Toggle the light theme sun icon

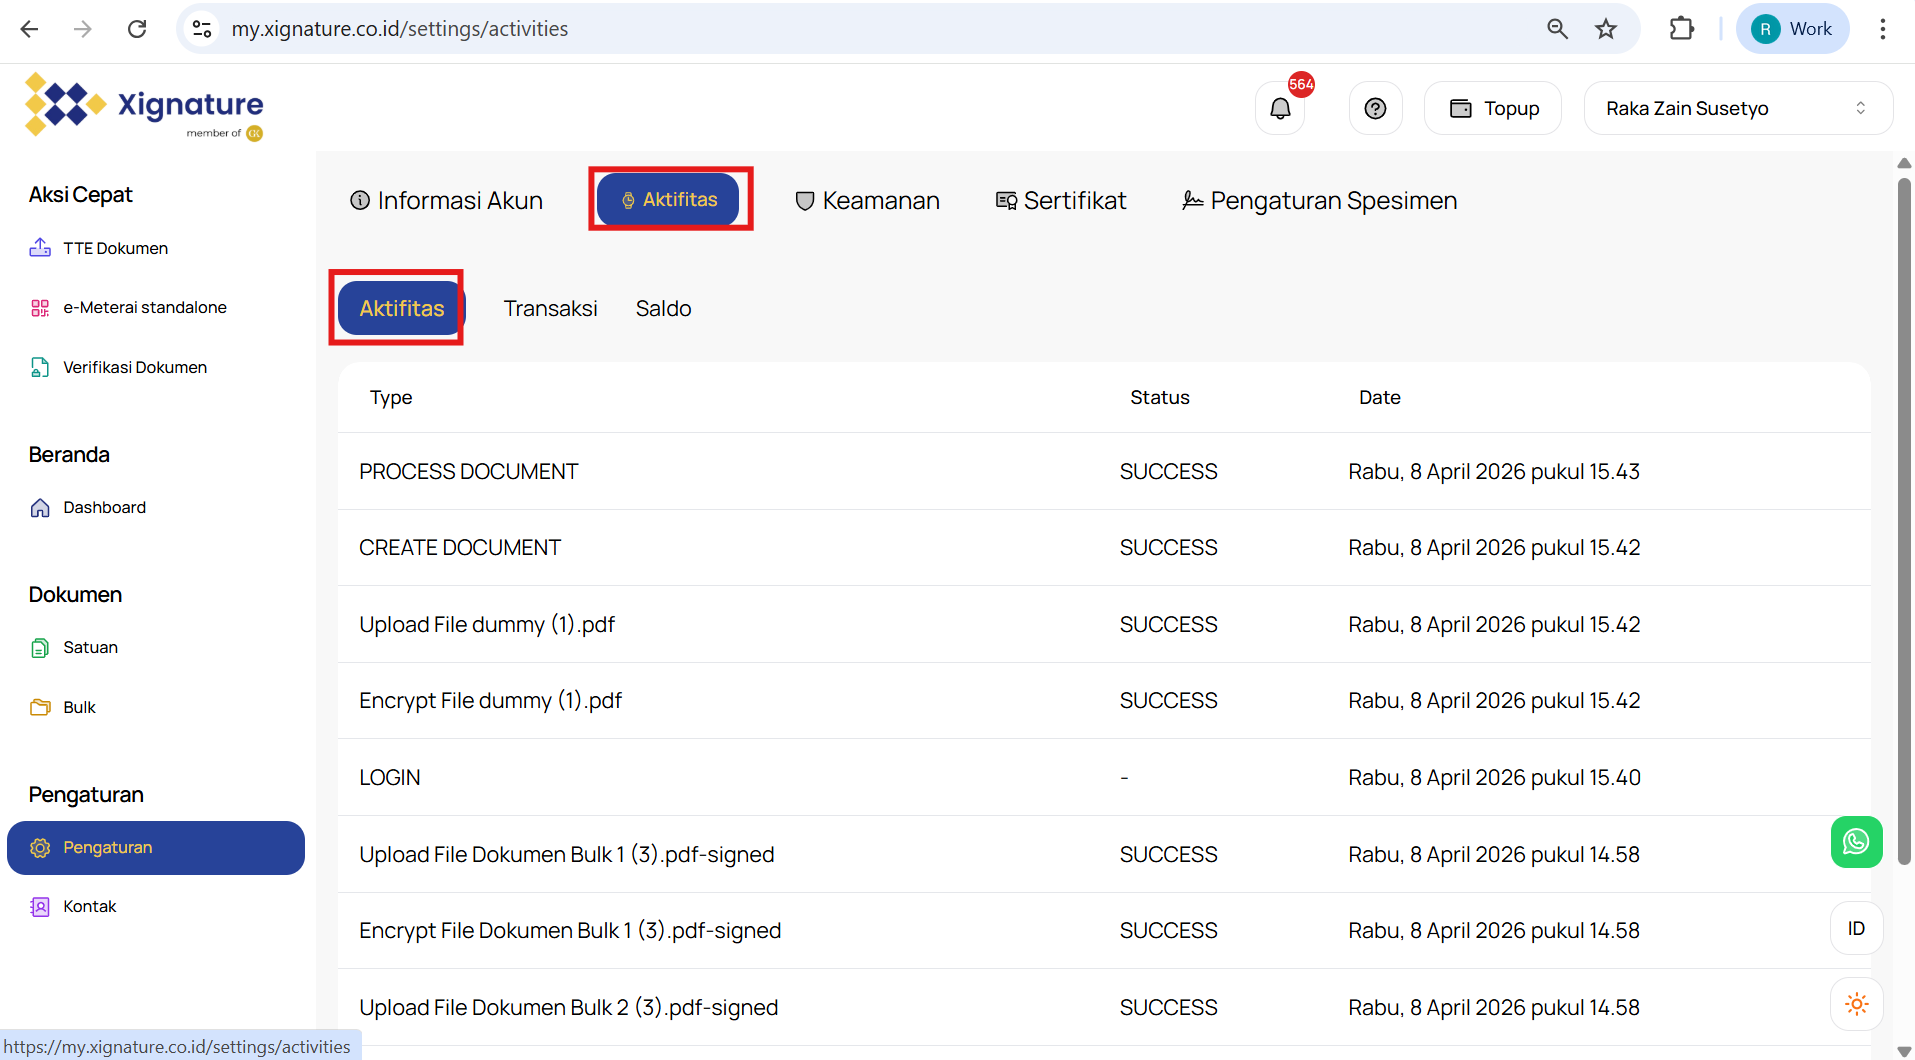pyautogui.click(x=1856, y=1004)
